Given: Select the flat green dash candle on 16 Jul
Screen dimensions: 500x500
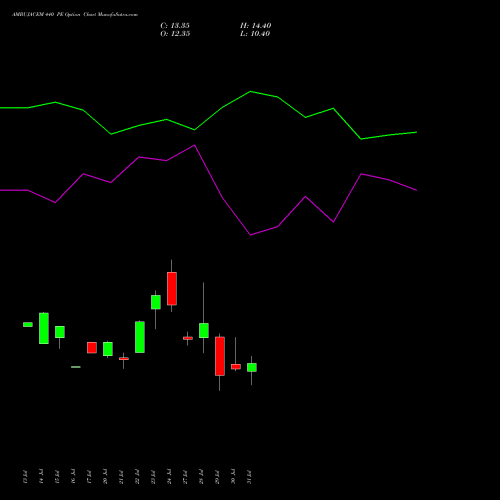Looking at the screenshot, I should [x=76, y=367].
